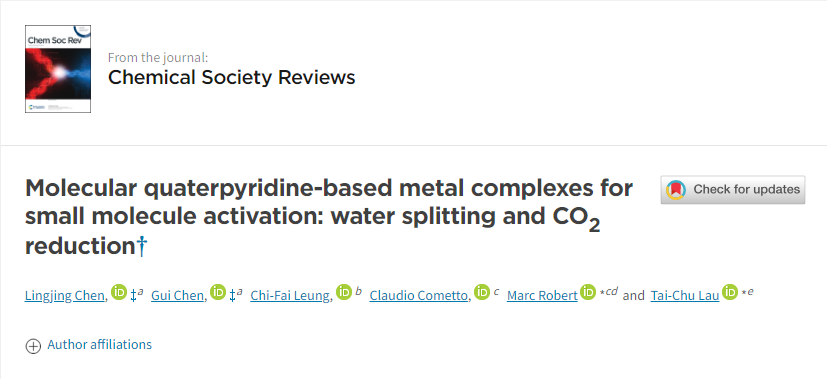Viewport: 827px width, 379px height.
Task: Click double dagger footnote after Lingjing Chen
Action: pos(133,295)
